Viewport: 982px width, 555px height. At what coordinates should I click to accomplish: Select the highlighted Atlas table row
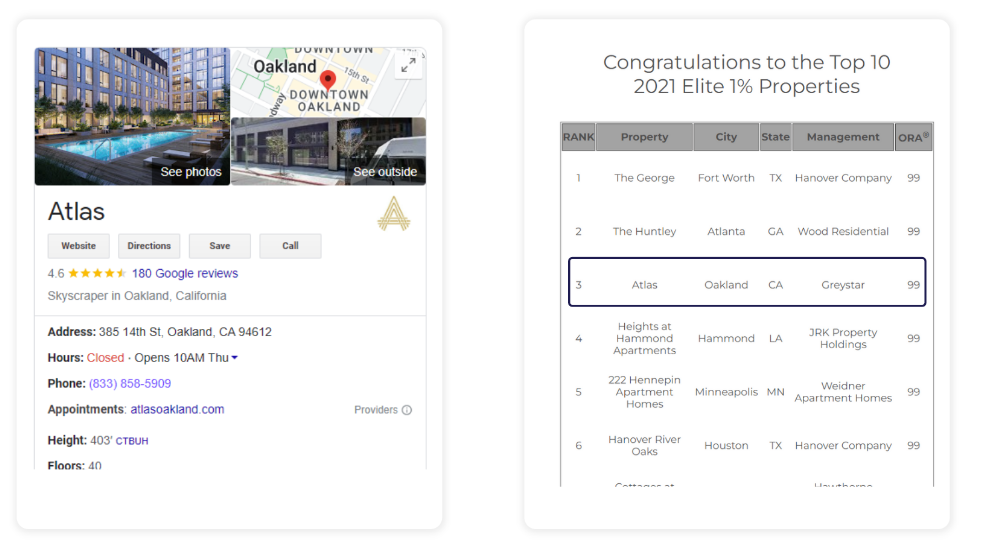click(746, 285)
